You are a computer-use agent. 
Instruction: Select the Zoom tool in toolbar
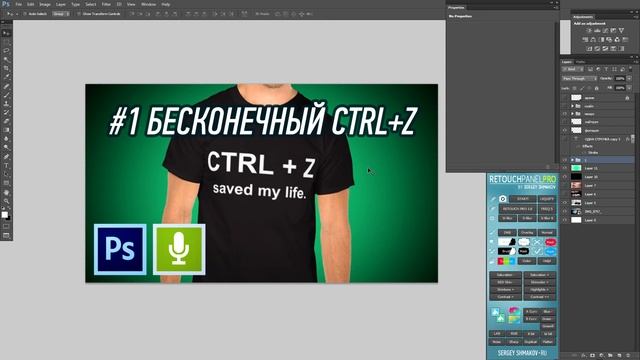pyautogui.click(x=6, y=201)
